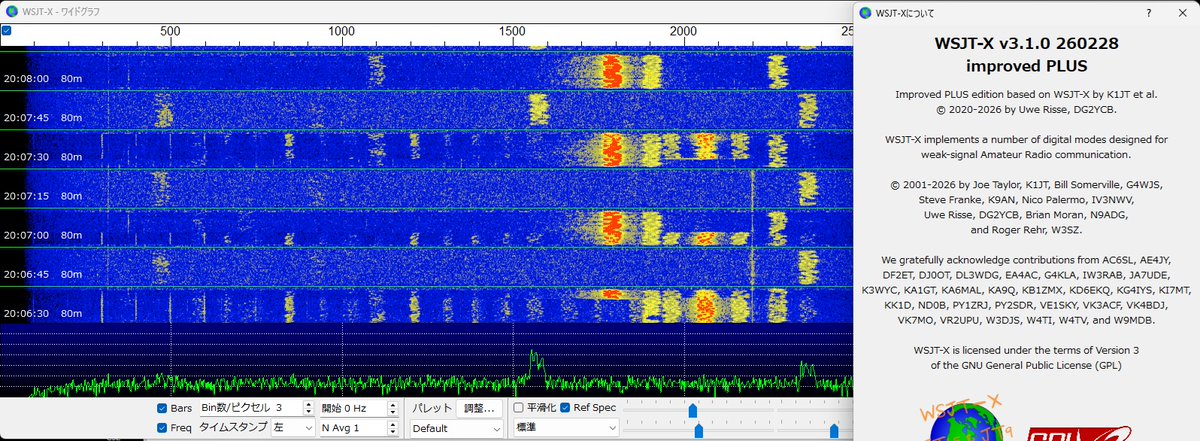Disable the Ref Spec checkbox
The width and height of the screenshot is (1200, 441).
click(565, 408)
